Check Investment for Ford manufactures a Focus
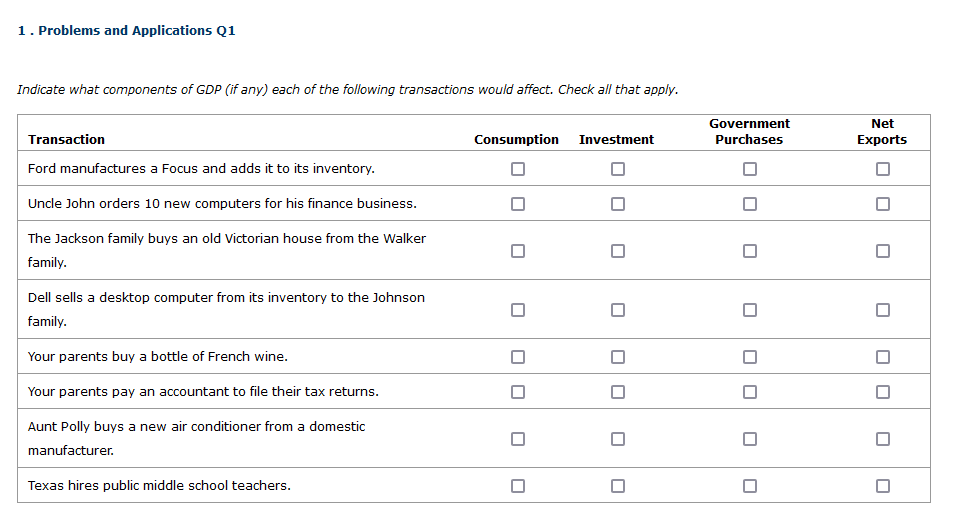The image size is (958, 521). [x=618, y=169]
